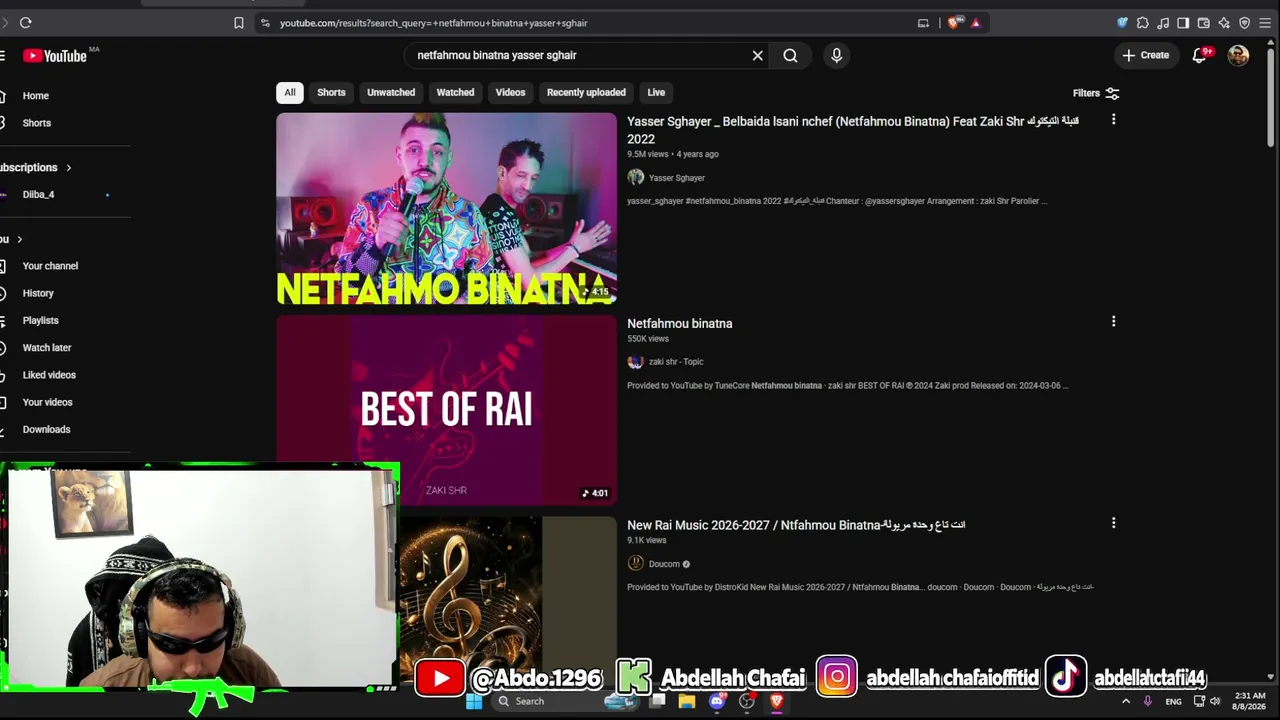Expand the Subscriptions section

pos(36,167)
